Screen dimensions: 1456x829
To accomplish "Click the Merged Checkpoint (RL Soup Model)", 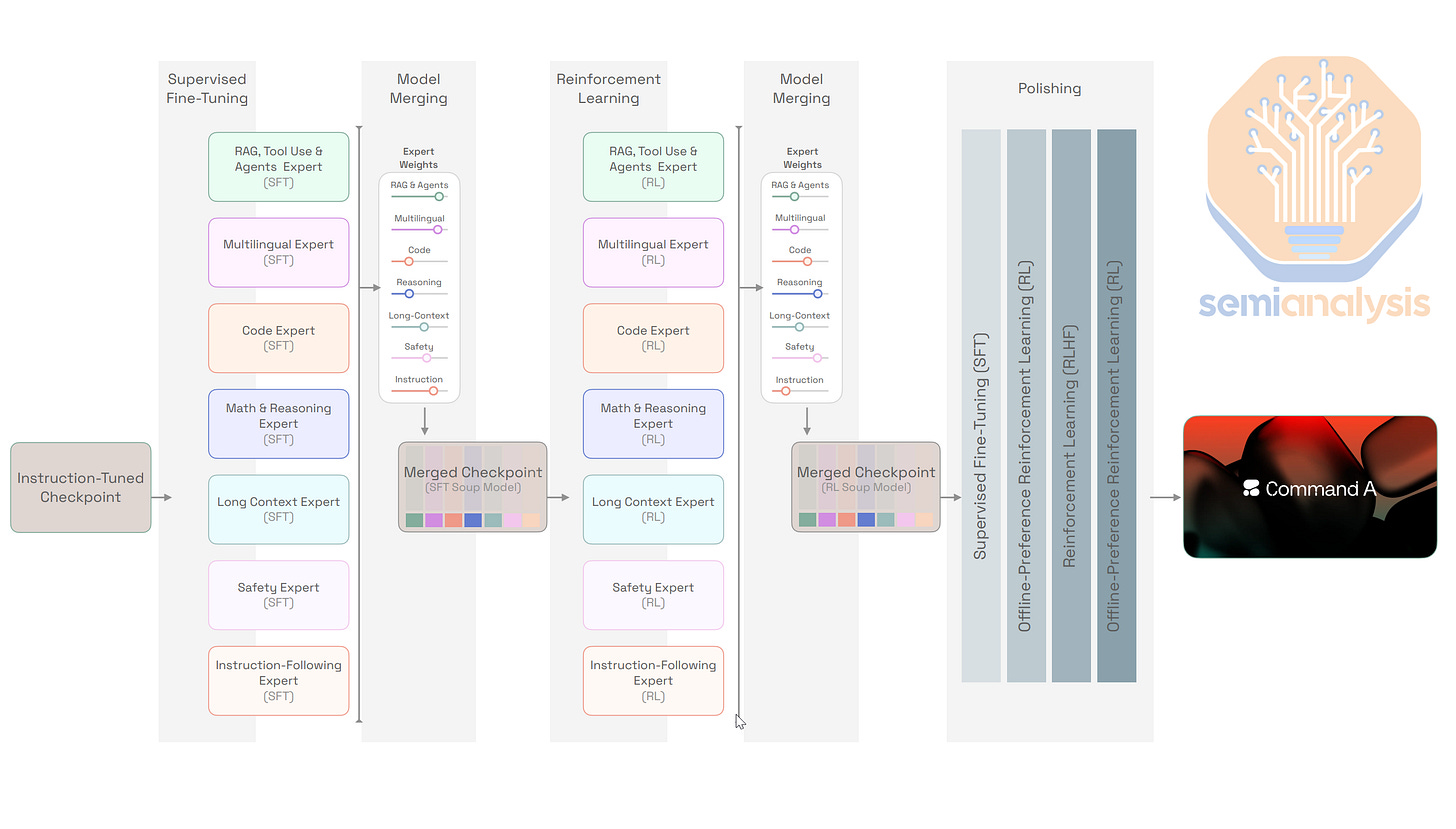I will tap(865, 487).
